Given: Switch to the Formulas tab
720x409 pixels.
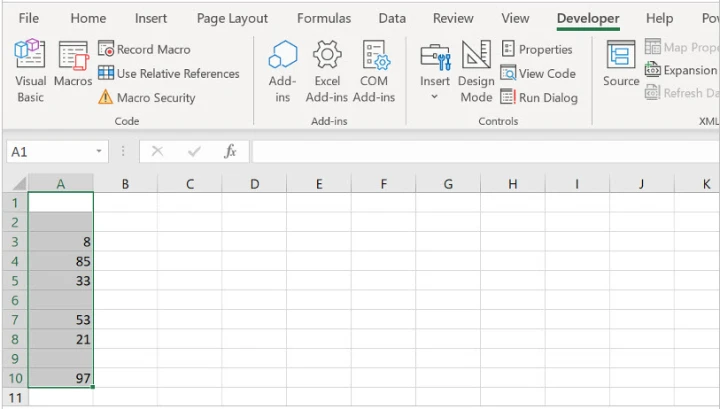Looking at the screenshot, I should (324, 18).
